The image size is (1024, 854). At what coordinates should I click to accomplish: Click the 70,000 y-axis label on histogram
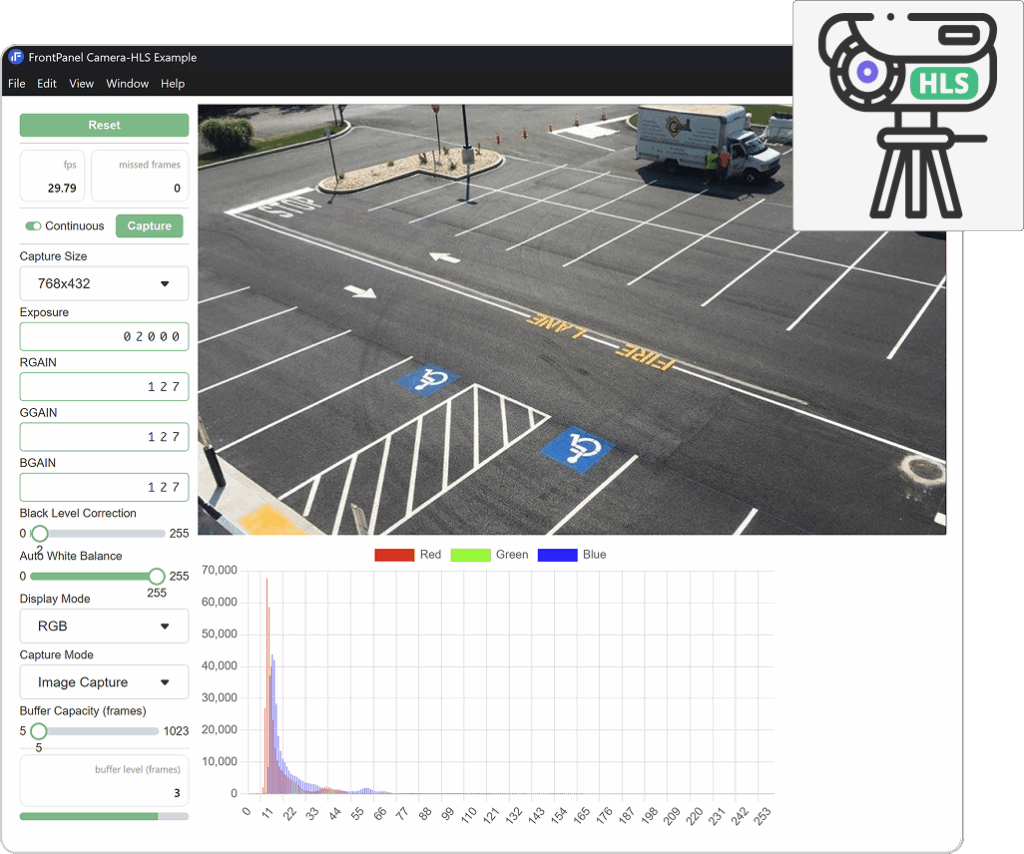[x=219, y=570]
